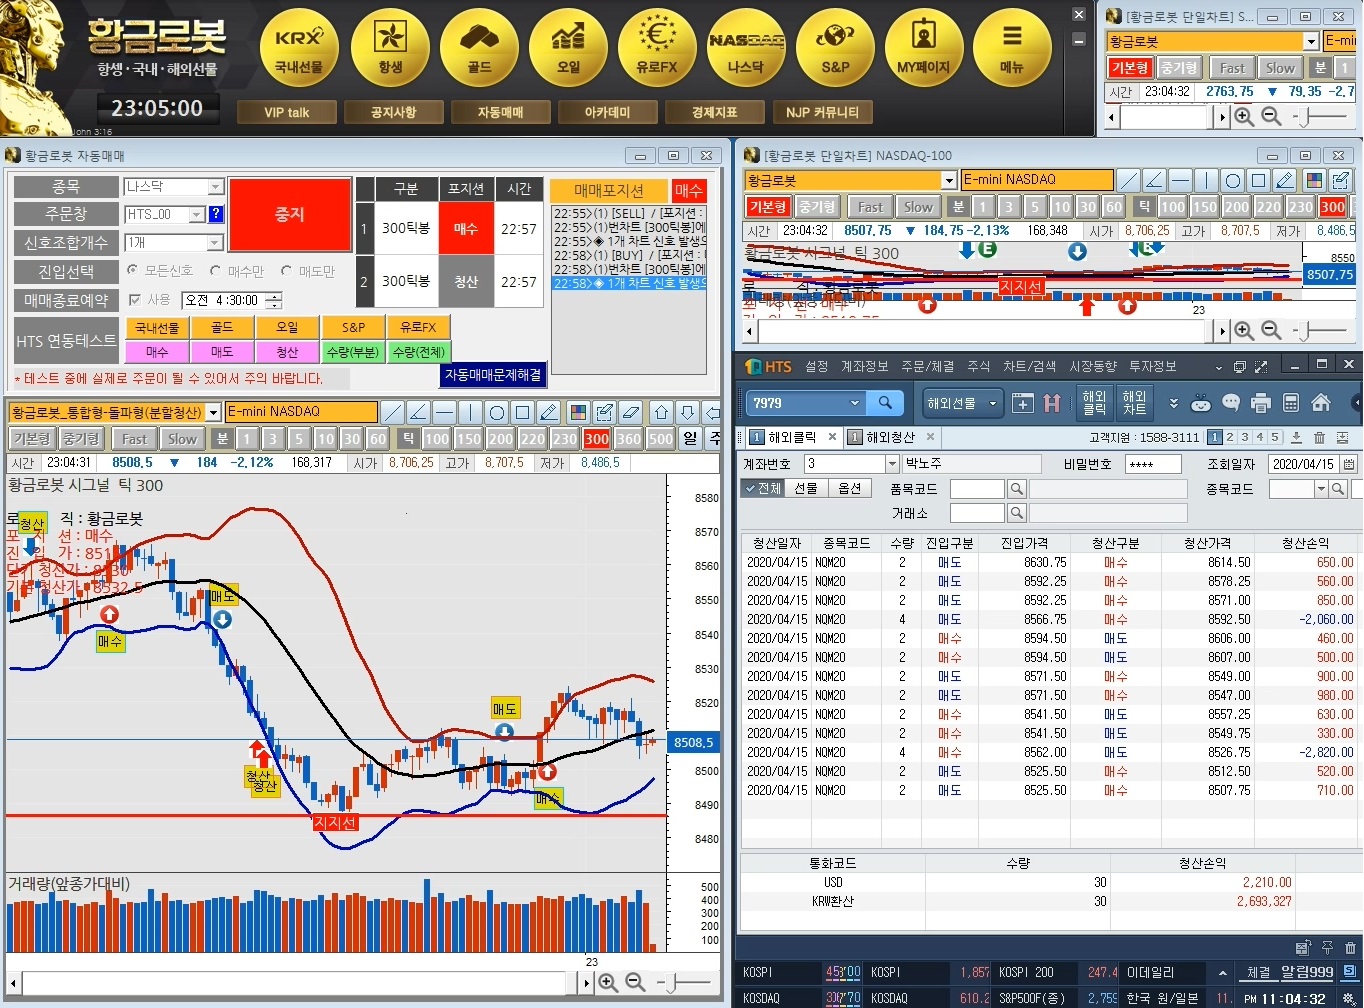Screen dimensions: 1364x1008
Task: Expand 황금로봇 dropdown in NASDAQ-100 chart
Action: click(x=949, y=180)
